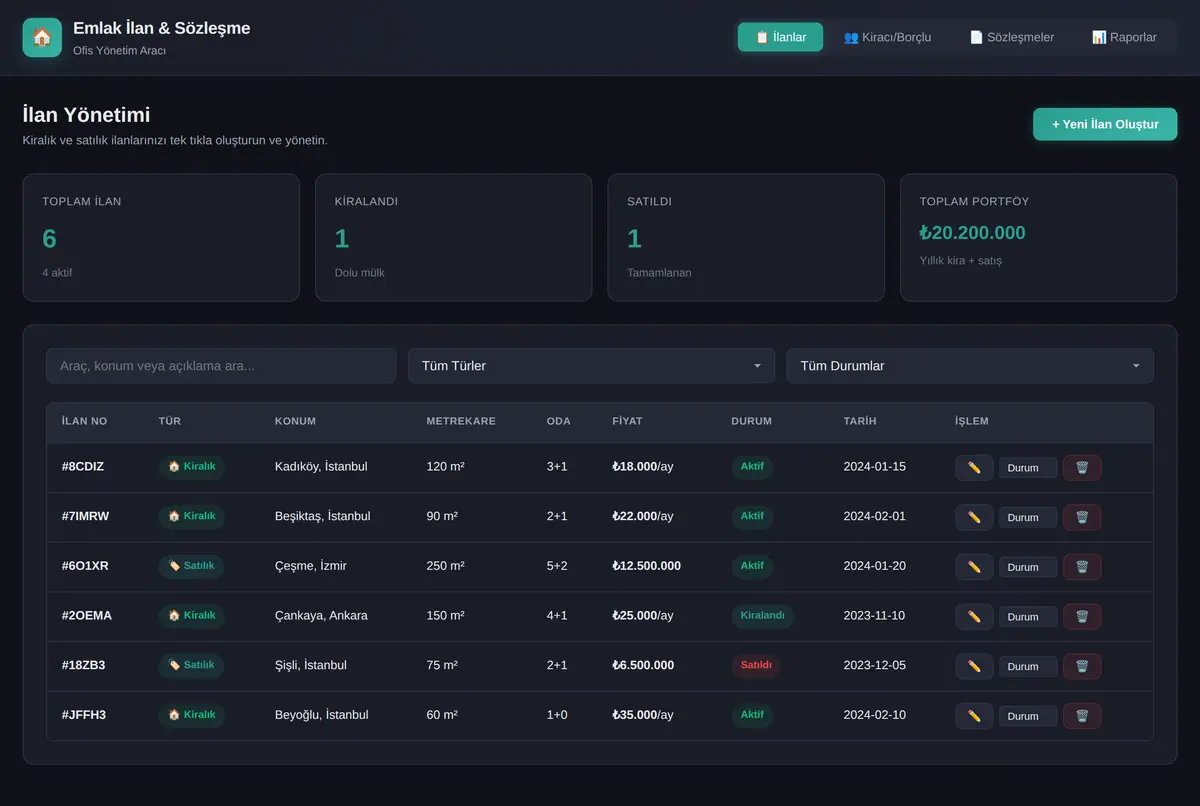Click the trash icon for the Kadıköy listing
Image resolution: width=1200 pixels, height=806 pixels.
(x=1082, y=468)
